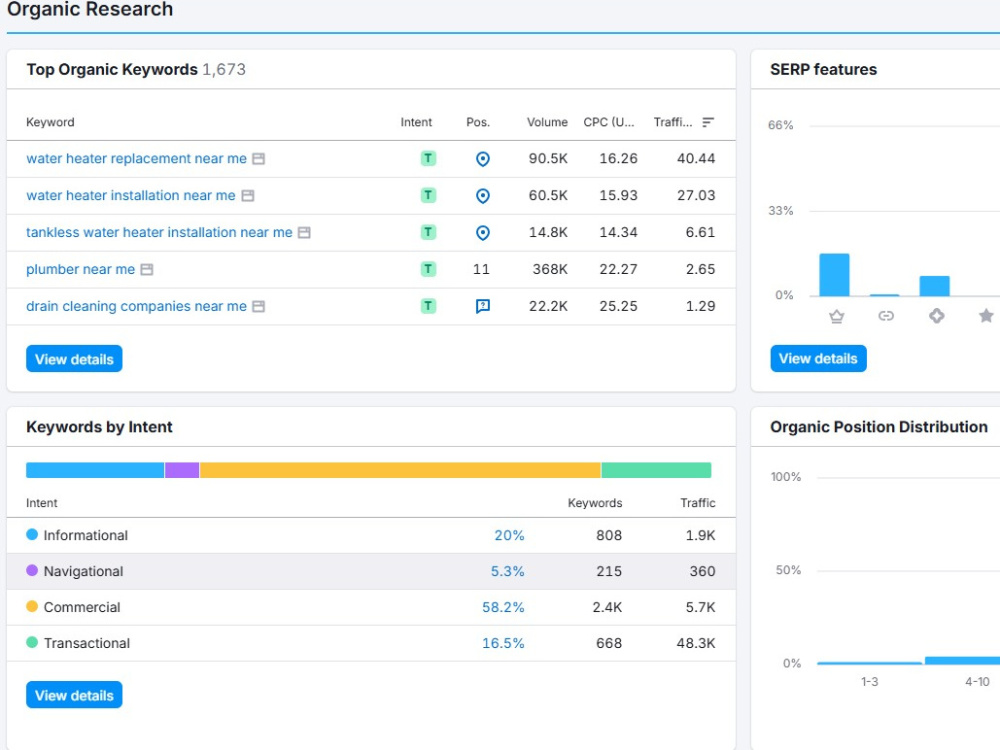Screen dimensions: 1000x750
Task: Click the diamond SERP feature icon
Action: 936,316
